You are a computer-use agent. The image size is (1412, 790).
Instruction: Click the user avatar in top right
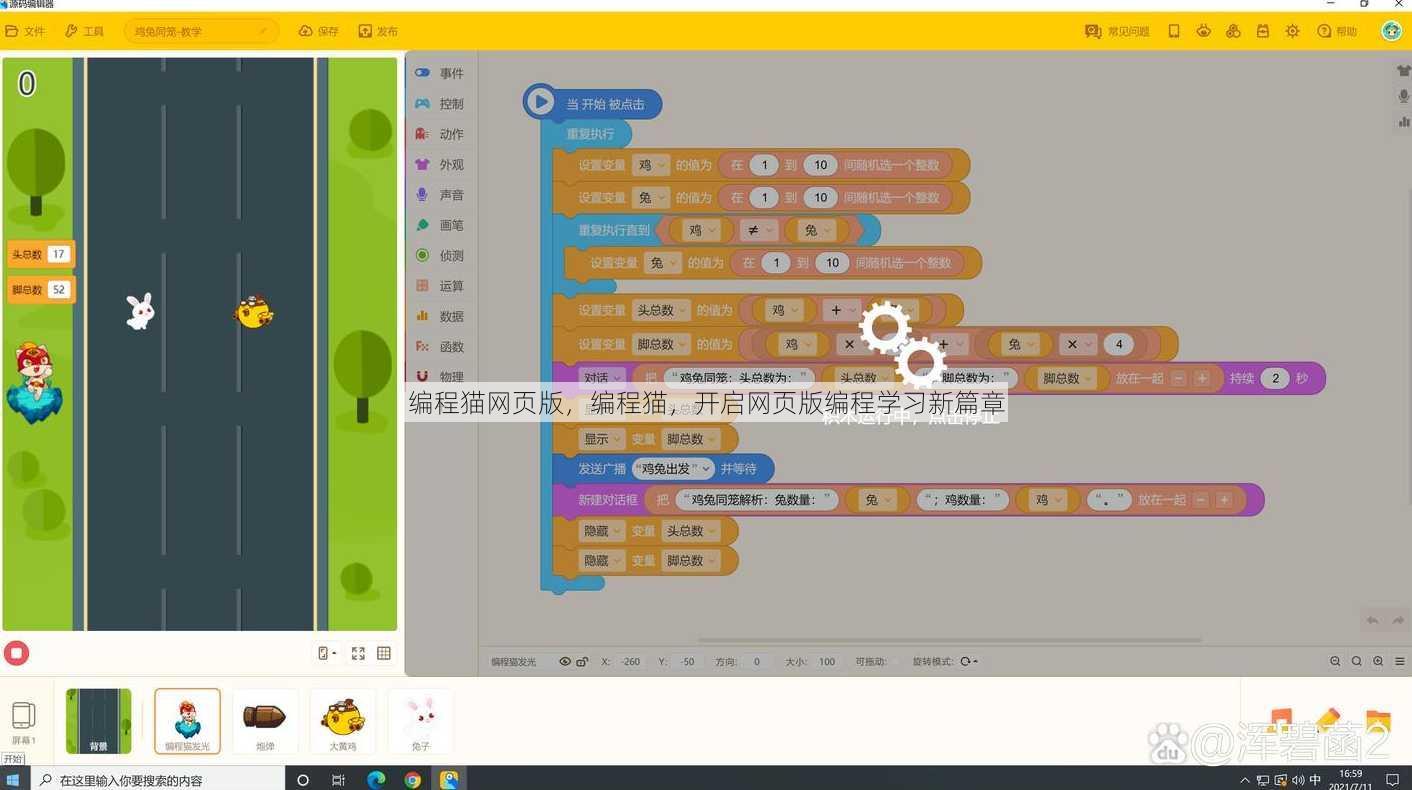point(1391,30)
